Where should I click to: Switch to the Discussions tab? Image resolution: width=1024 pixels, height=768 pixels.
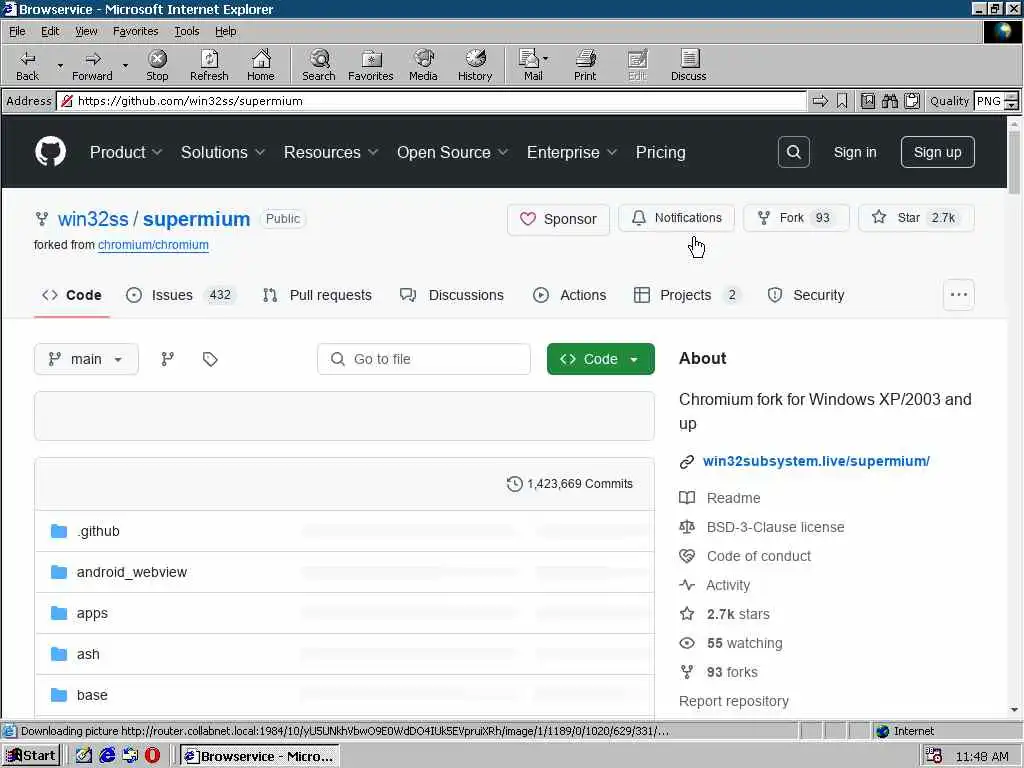[452, 295]
